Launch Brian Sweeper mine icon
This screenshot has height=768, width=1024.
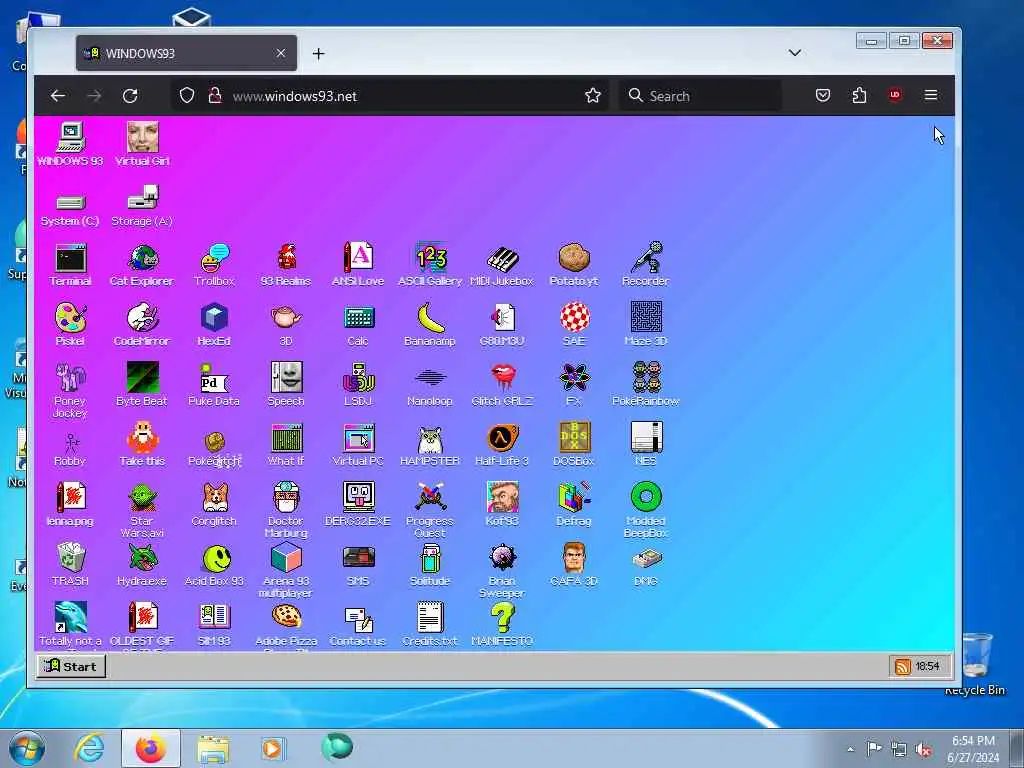[502, 570]
